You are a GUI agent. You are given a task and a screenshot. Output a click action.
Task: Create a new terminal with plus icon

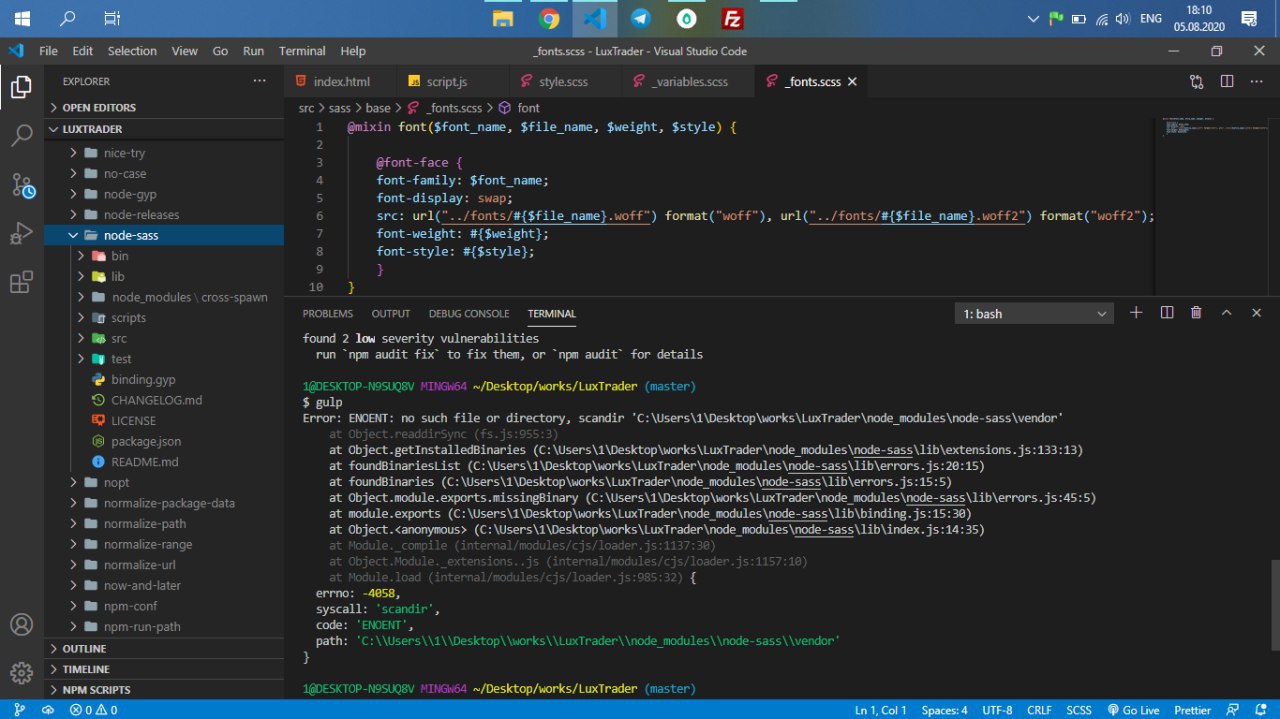[x=1136, y=313]
